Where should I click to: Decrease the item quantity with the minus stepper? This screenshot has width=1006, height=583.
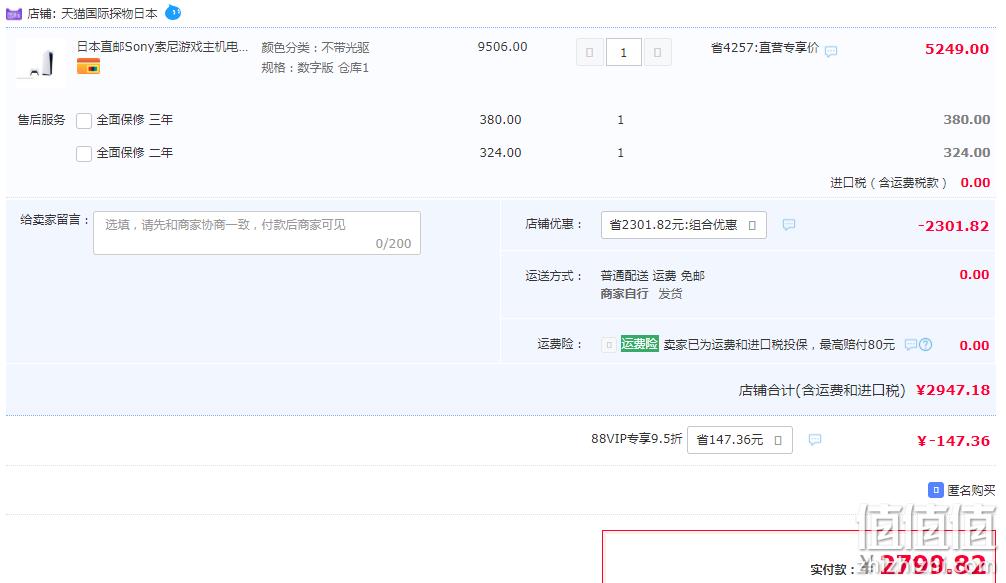coord(589,53)
